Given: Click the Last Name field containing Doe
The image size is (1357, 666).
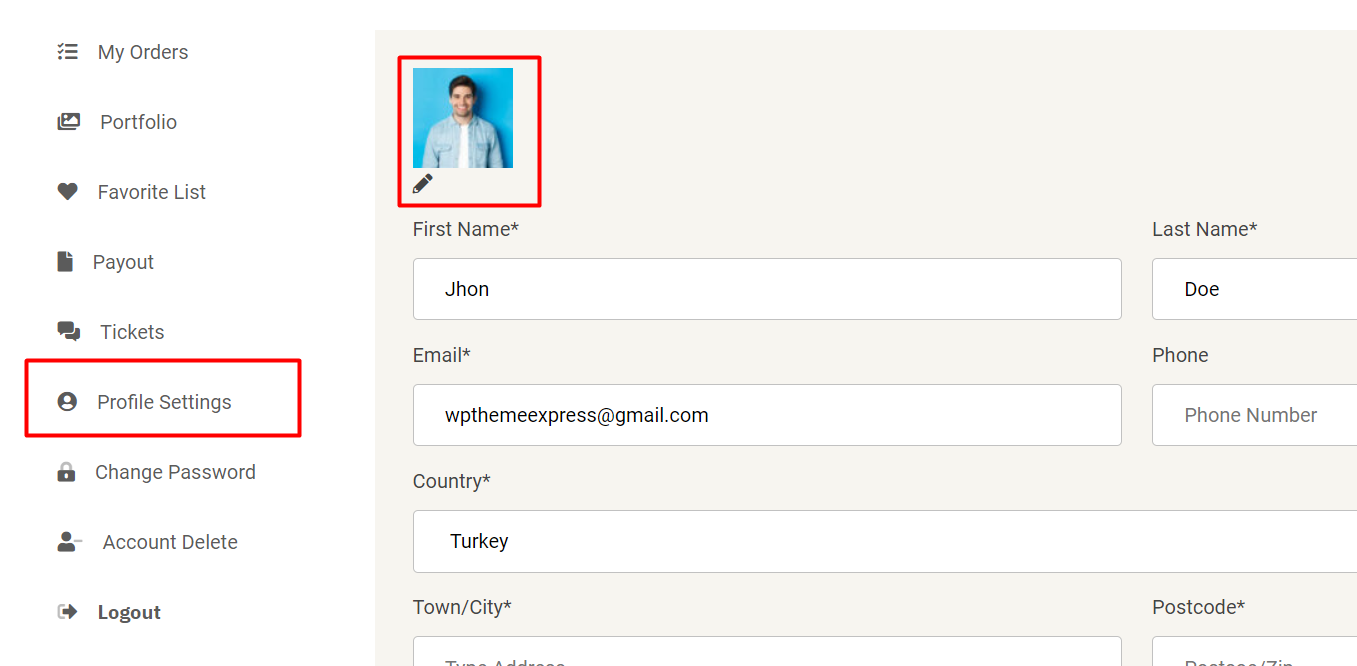Looking at the screenshot, I should (x=1255, y=289).
